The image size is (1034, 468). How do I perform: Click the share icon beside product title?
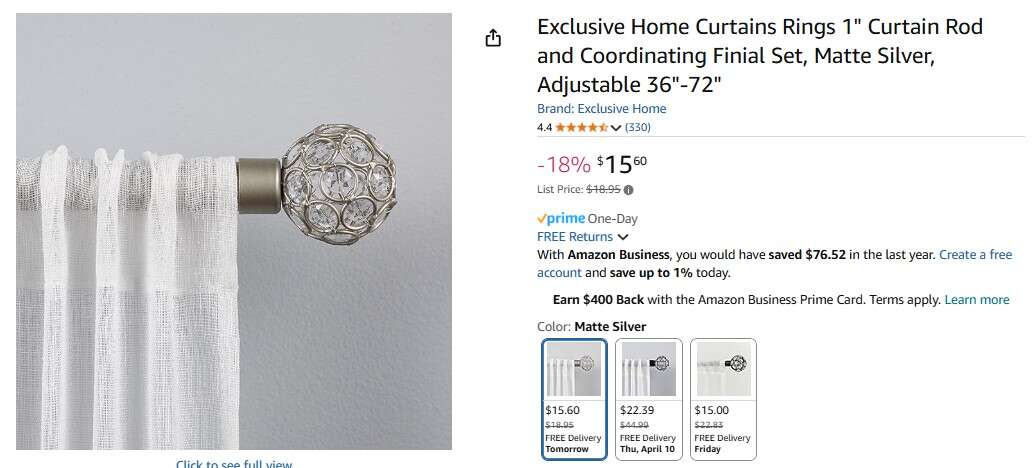pos(492,39)
